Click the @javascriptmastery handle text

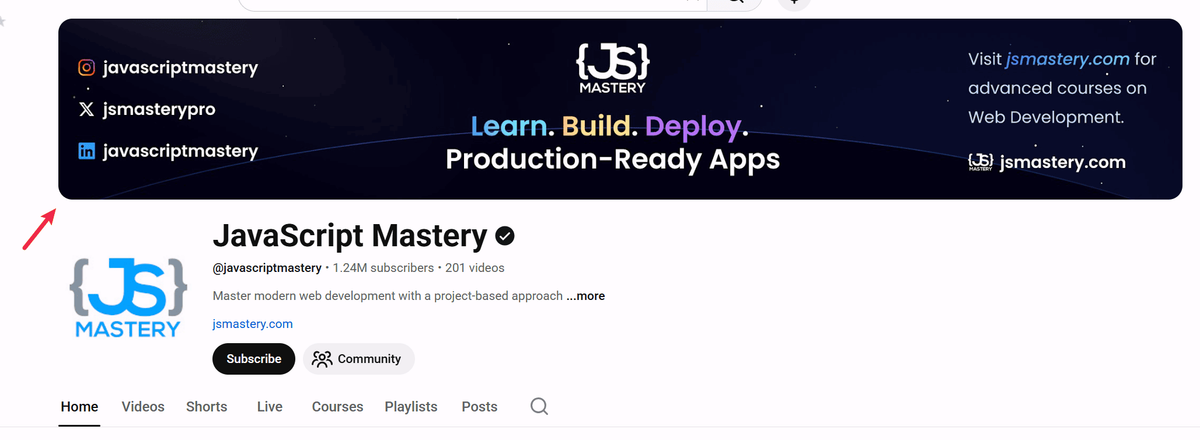[267, 268]
